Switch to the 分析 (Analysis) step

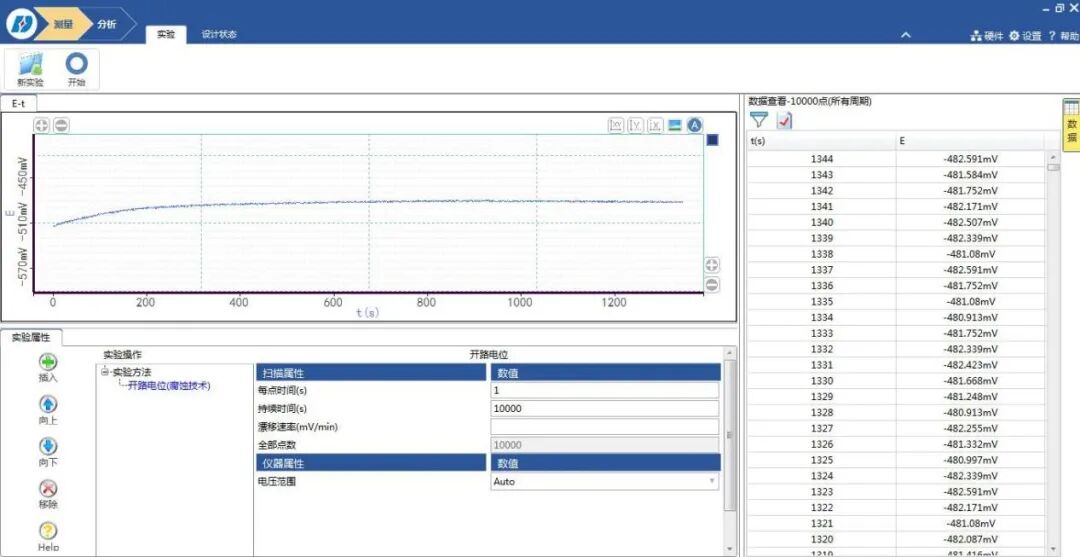107,24
